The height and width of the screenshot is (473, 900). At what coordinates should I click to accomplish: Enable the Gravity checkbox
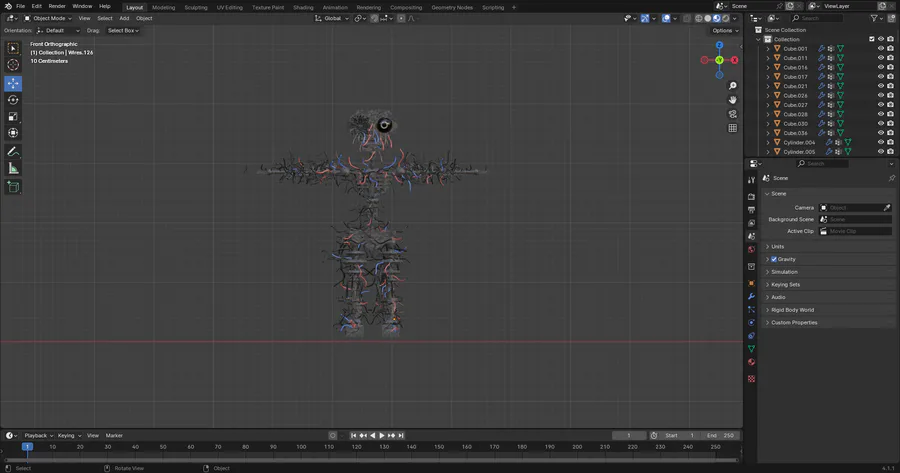[774, 259]
